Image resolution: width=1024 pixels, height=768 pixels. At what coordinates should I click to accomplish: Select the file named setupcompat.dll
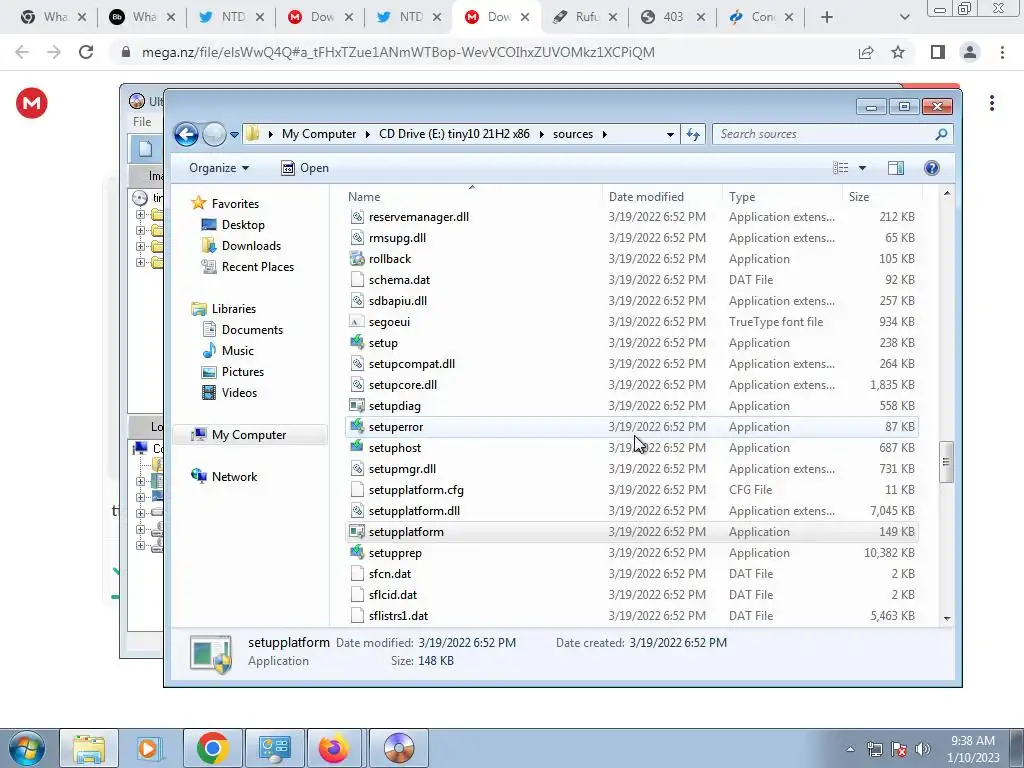(x=411, y=364)
